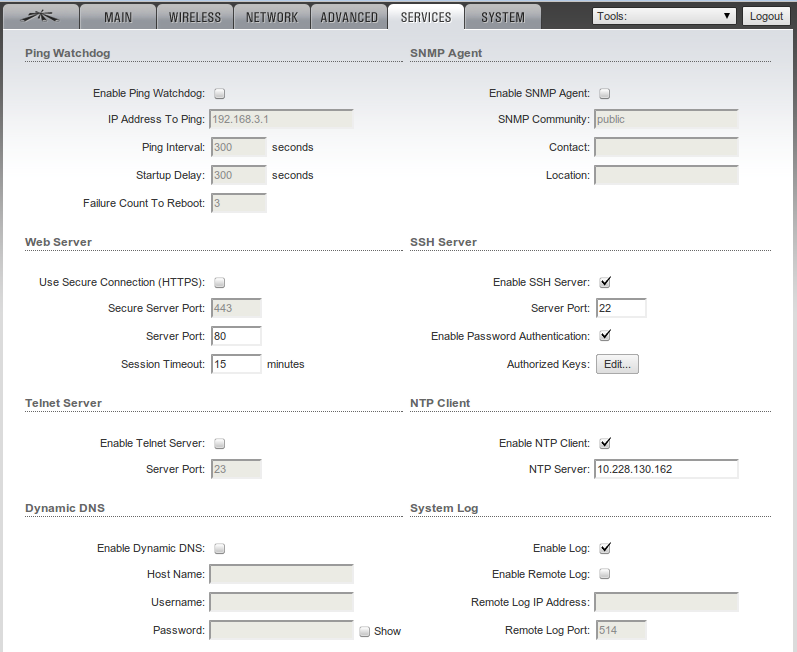Image resolution: width=797 pixels, height=652 pixels.
Task: Open the WIRELESS tab
Action: coord(195,17)
